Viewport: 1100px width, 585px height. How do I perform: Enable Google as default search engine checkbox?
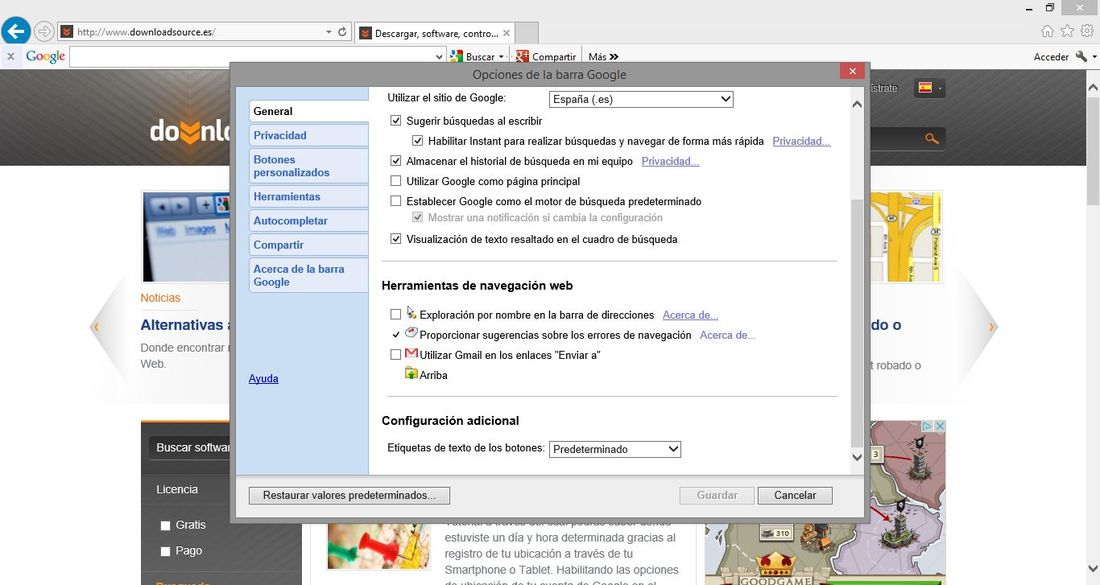click(396, 201)
